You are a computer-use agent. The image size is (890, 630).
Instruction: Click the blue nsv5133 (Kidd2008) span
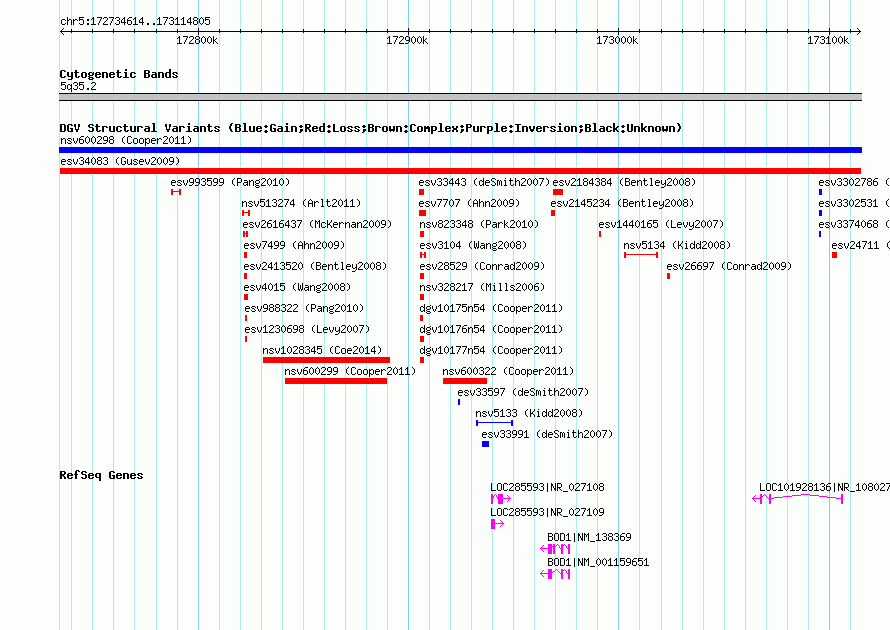point(494,423)
